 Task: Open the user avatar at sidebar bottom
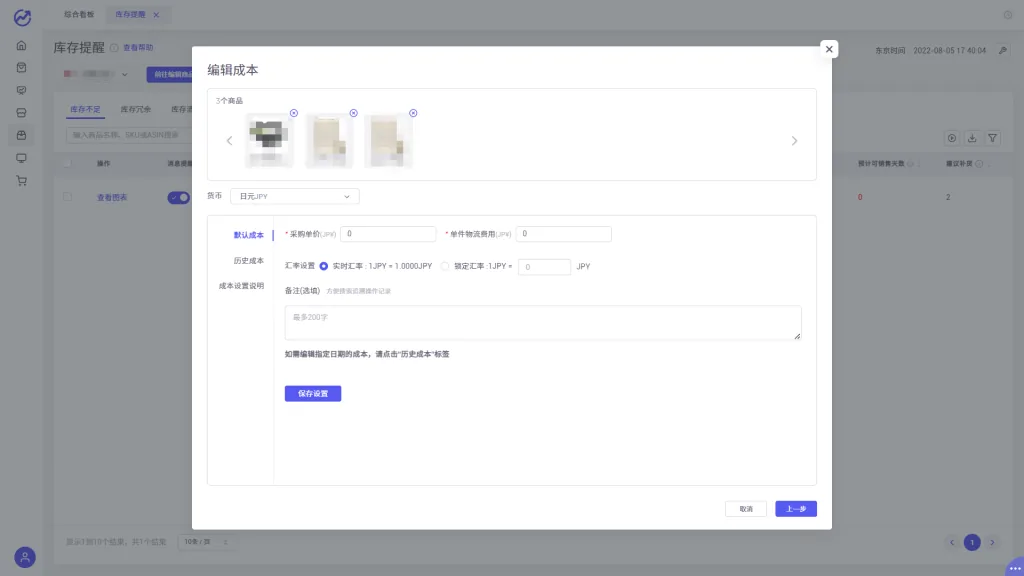(25, 557)
